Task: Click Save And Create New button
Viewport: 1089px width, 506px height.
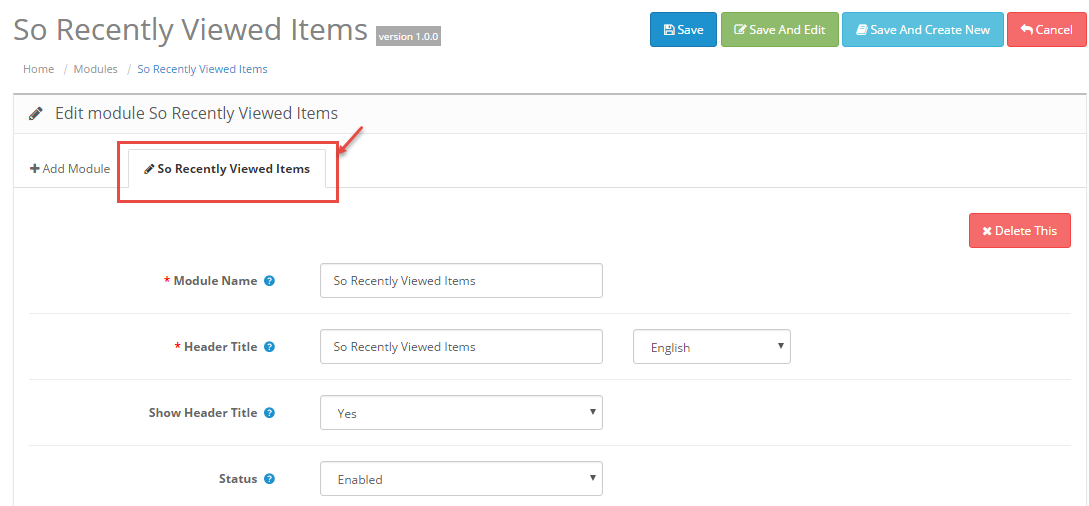Action: (x=922, y=30)
